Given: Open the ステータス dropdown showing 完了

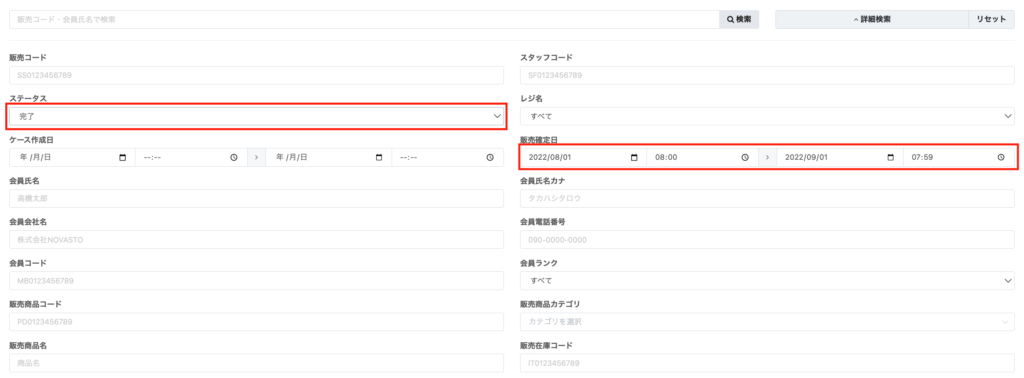Looking at the screenshot, I should [257, 116].
